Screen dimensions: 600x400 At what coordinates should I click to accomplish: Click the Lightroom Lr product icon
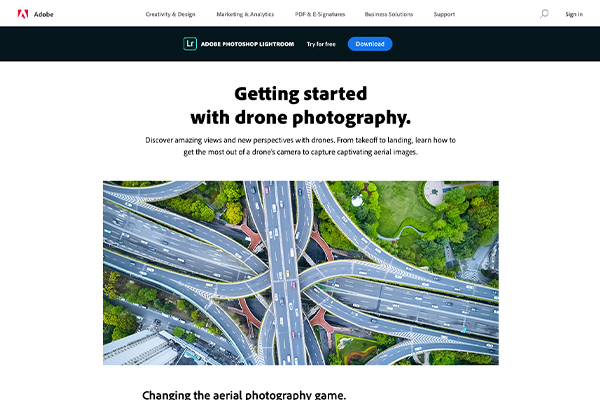coord(190,44)
